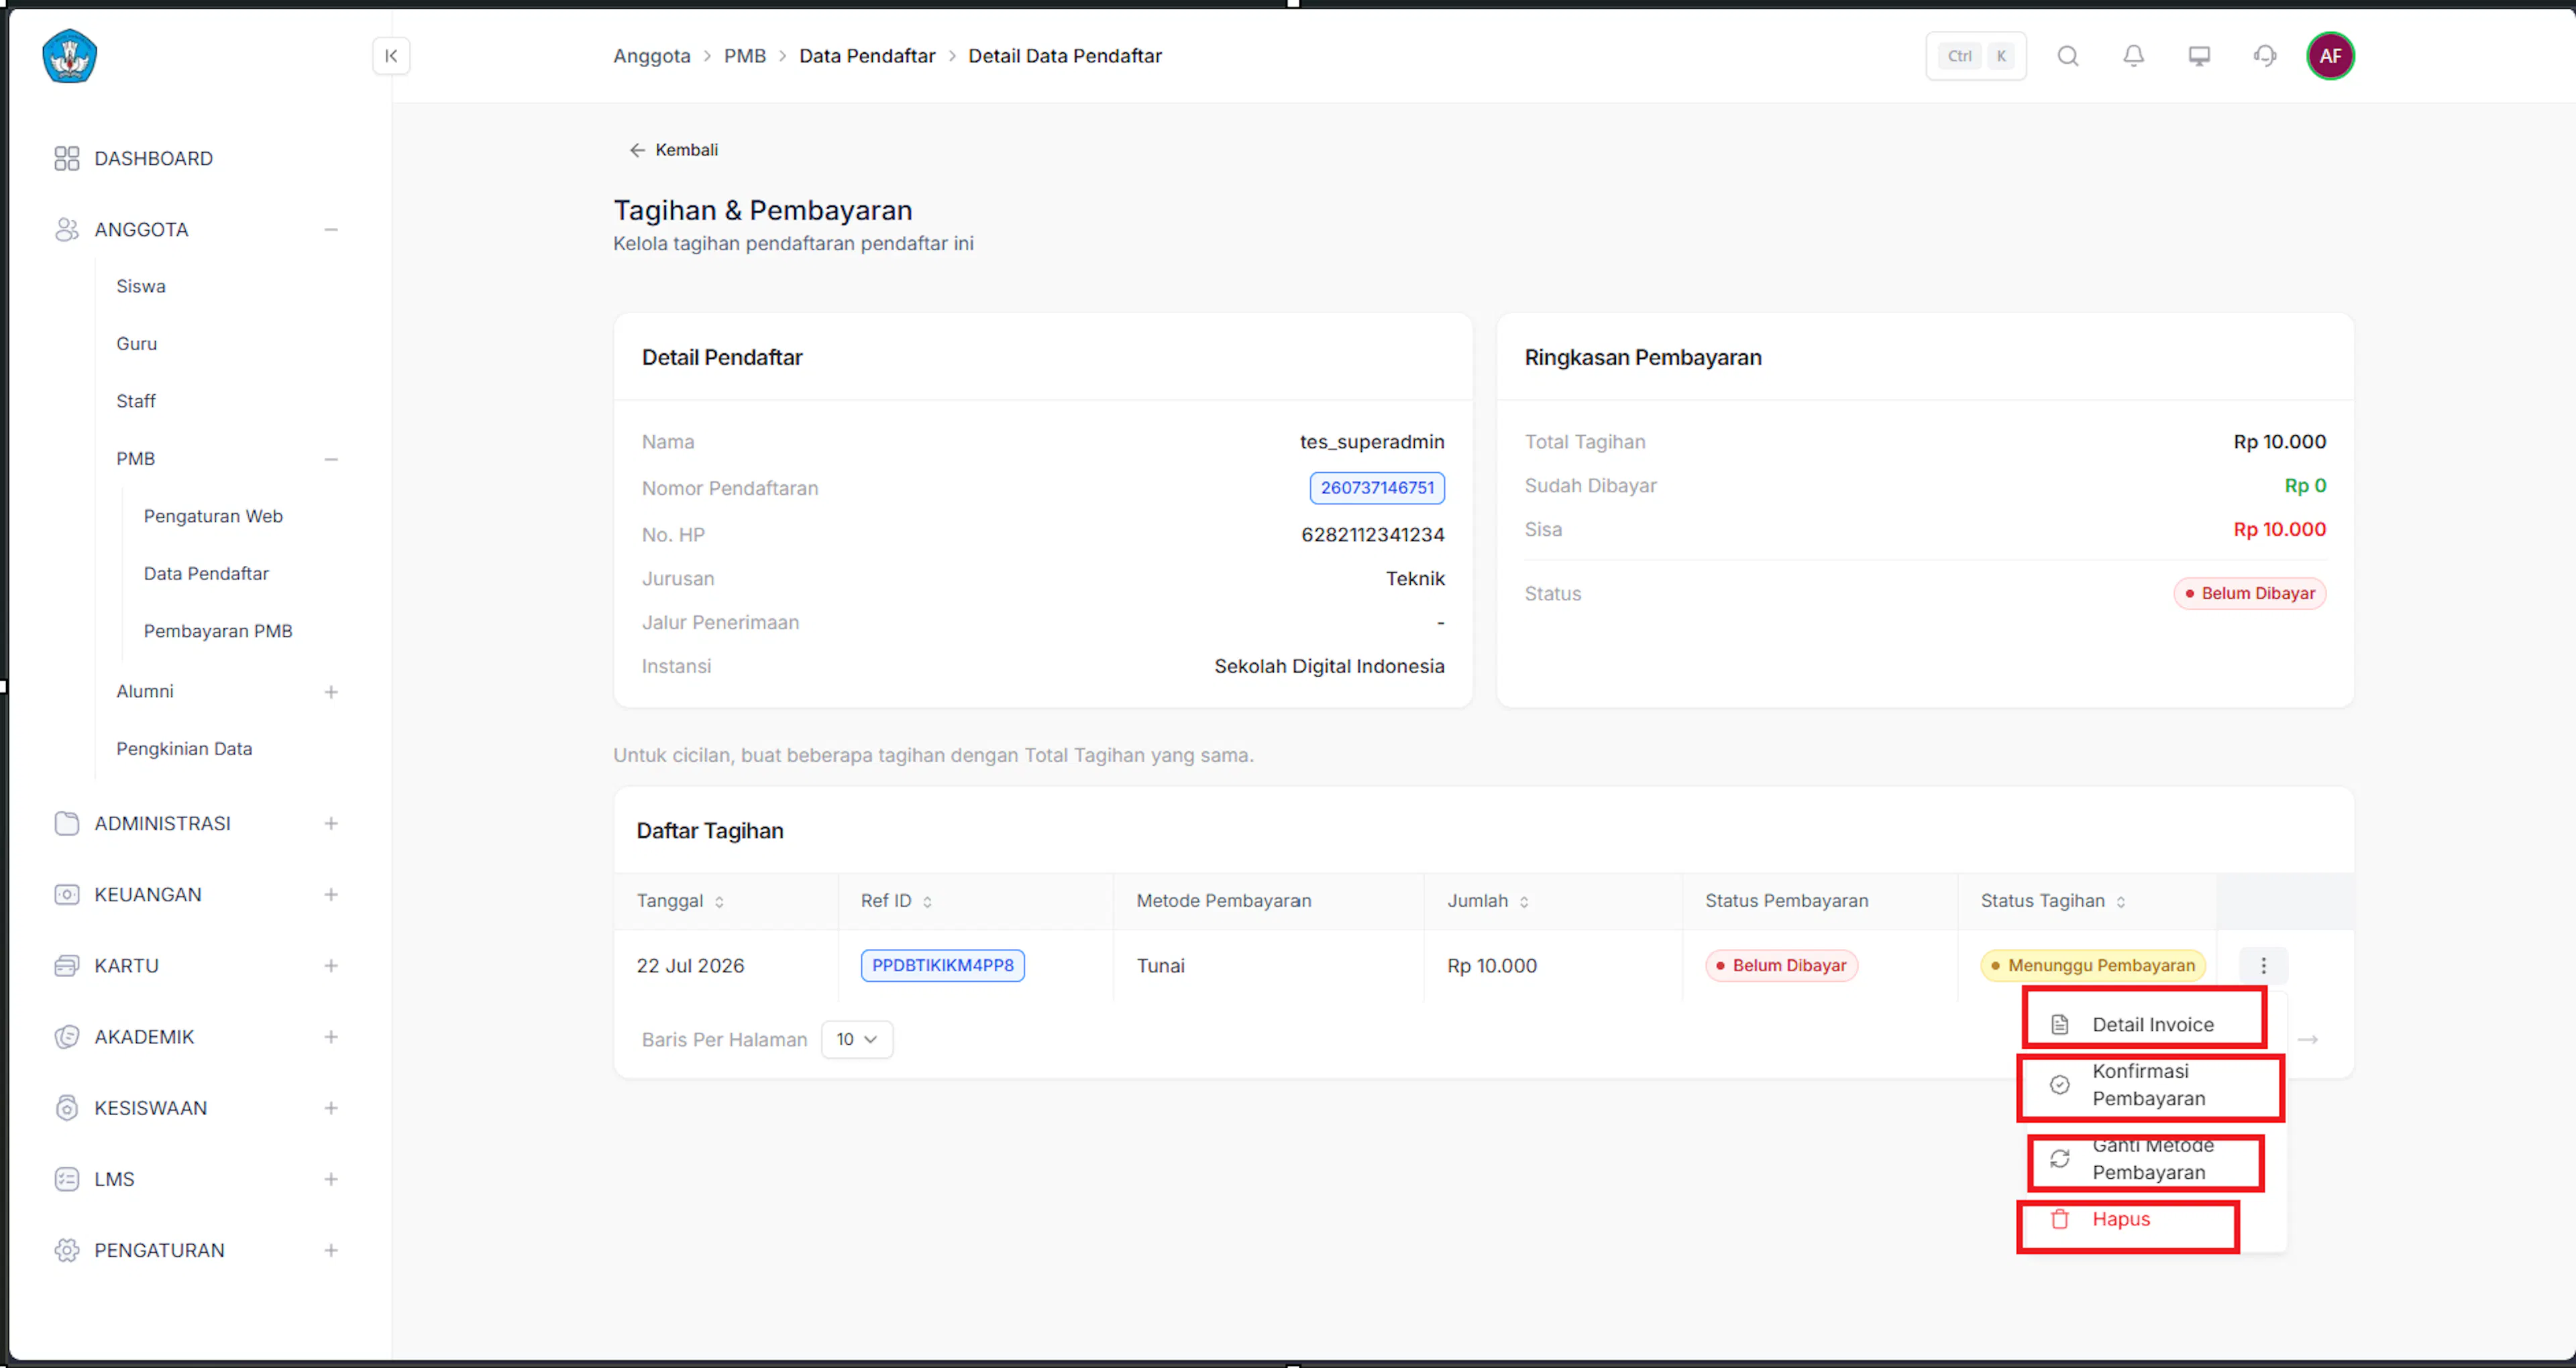The width and height of the screenshot is (2576, 1368).
Task: Expand the Keuangan section
Action: (331, 894)
